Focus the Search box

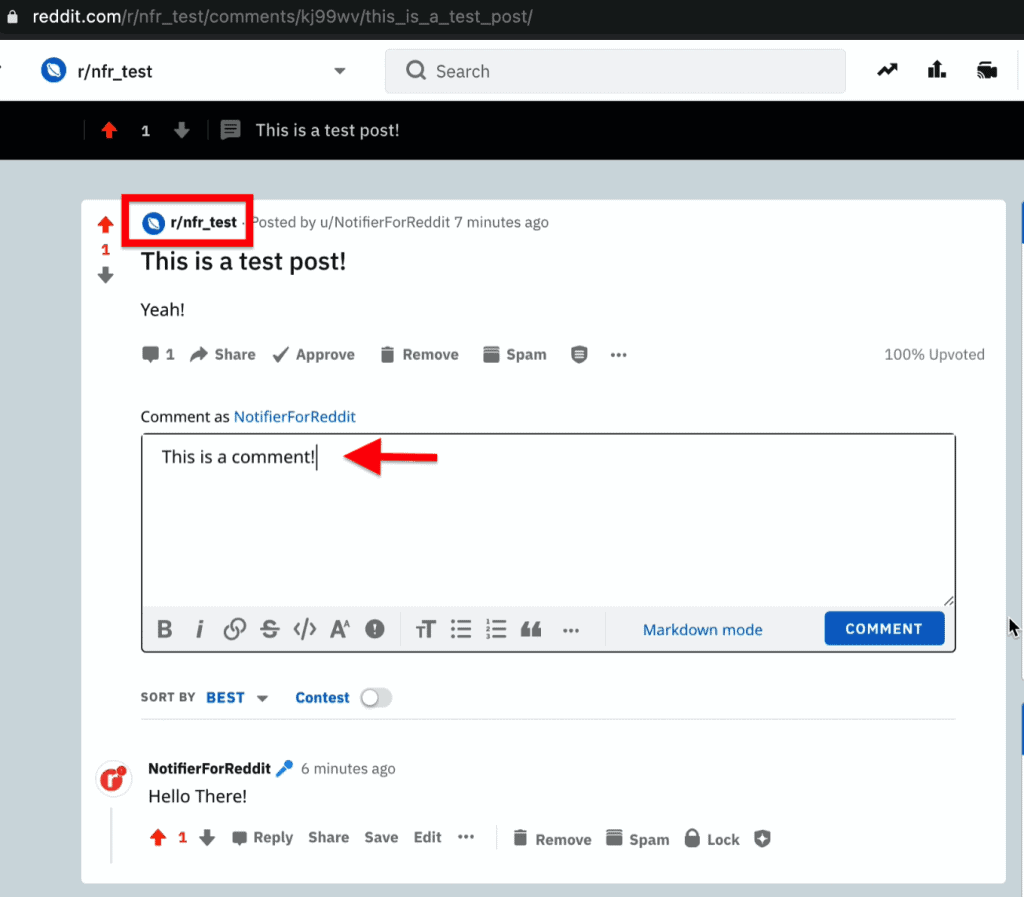(x=615, y=71)
